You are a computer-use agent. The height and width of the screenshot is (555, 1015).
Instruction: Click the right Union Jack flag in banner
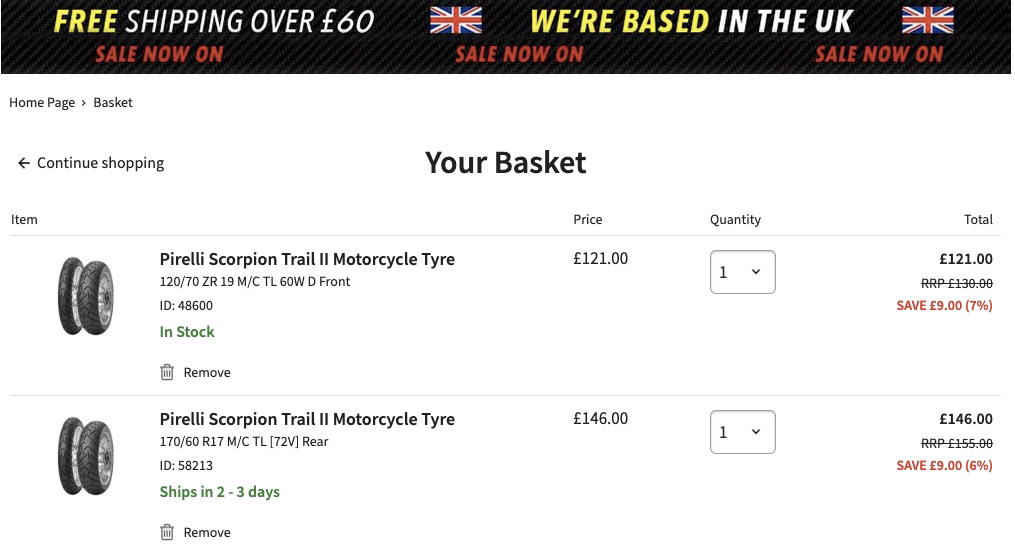[928, 20]
